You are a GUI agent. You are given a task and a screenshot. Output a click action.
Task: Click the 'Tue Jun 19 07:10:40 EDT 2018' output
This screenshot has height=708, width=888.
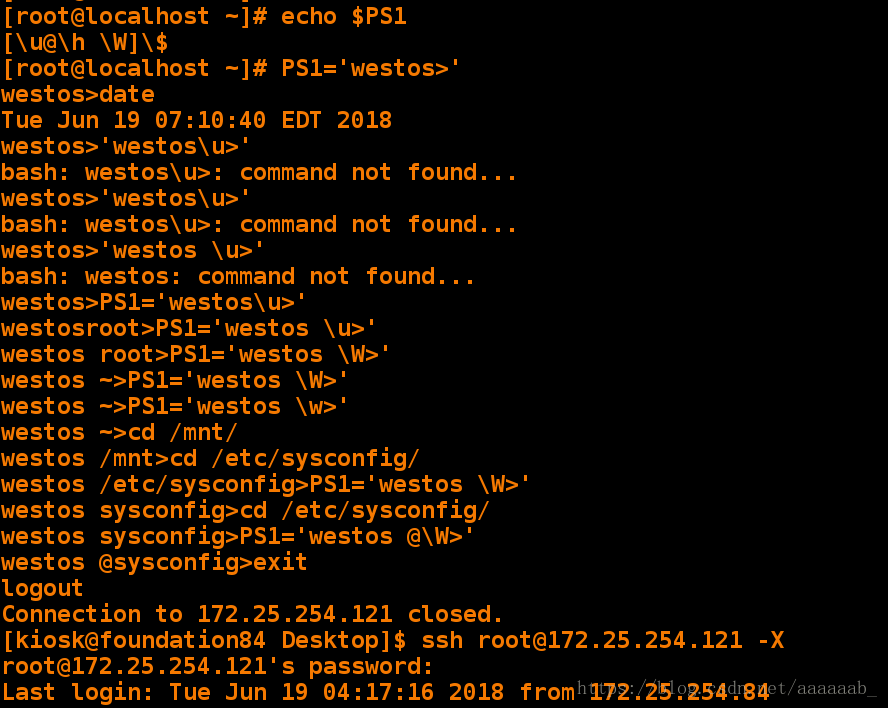point(197,120)
